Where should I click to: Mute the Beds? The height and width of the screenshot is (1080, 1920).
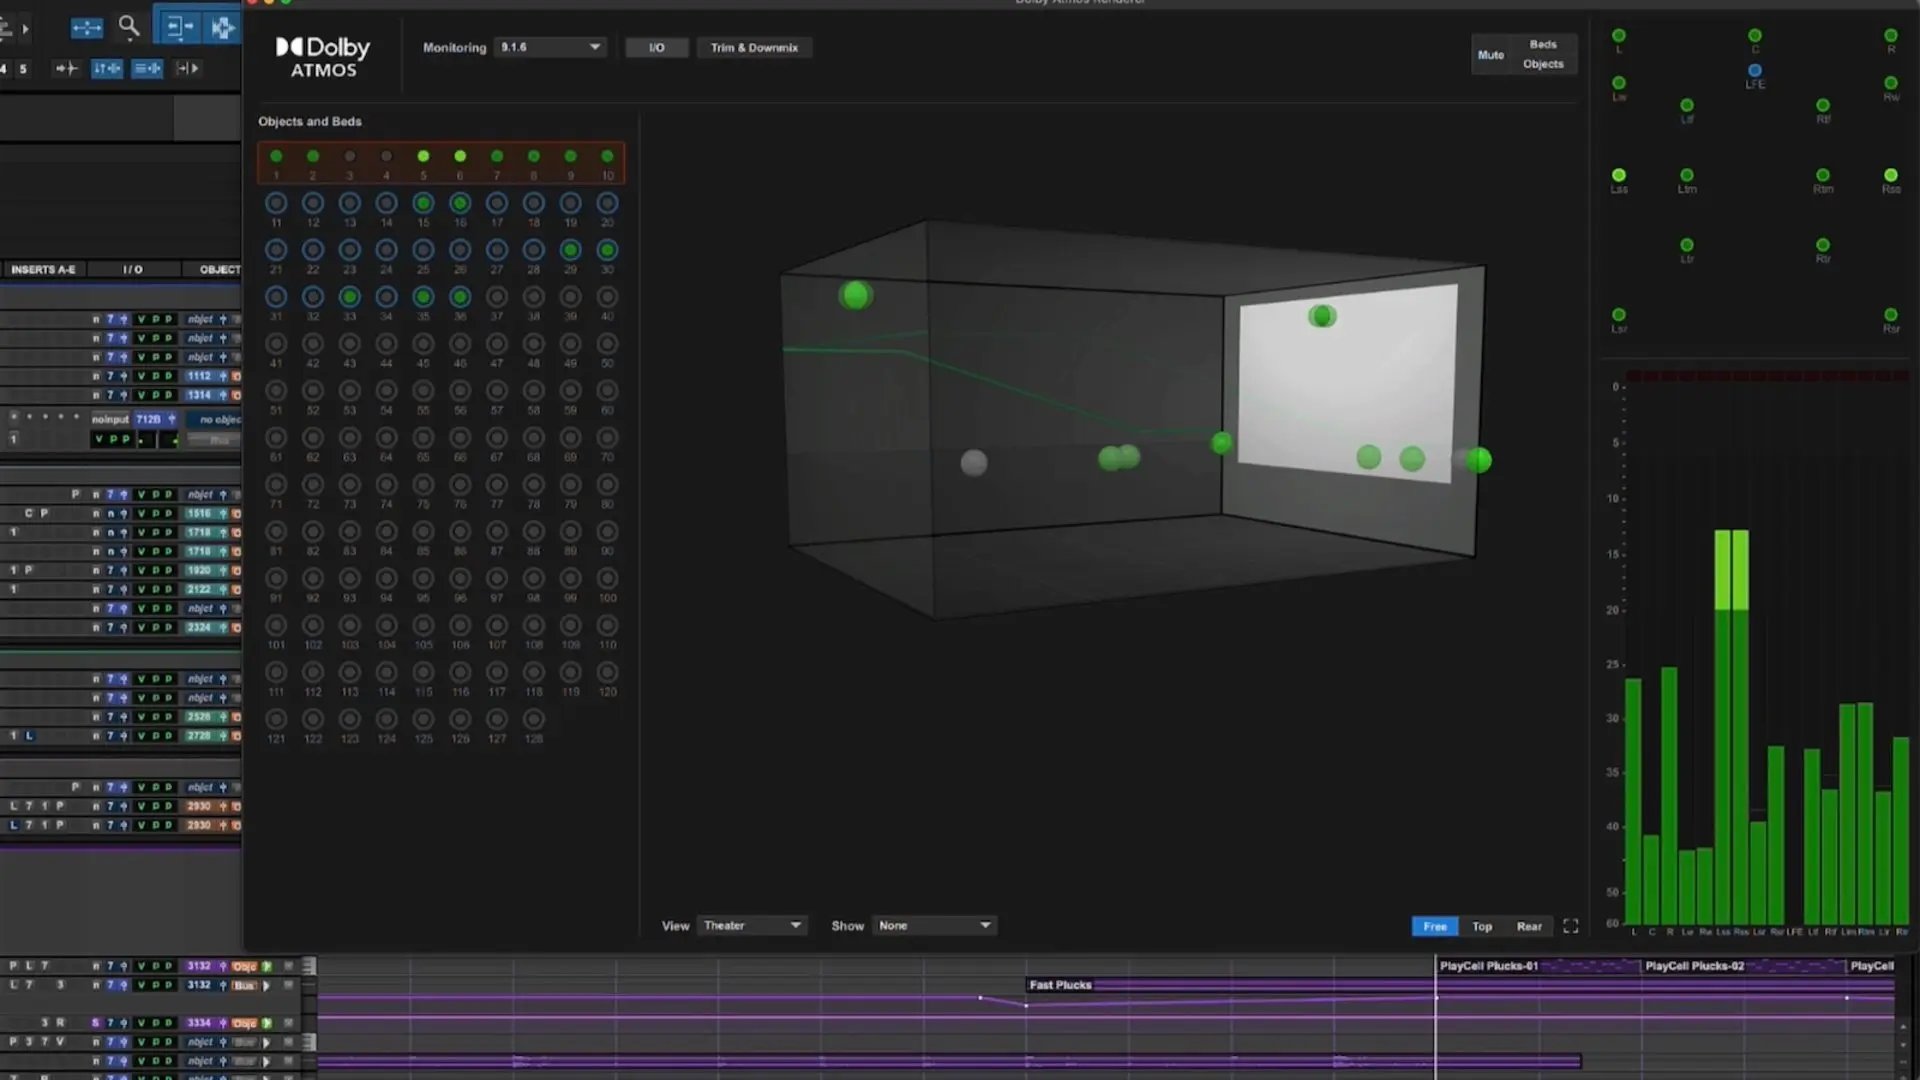click(x=1543, y=44)
